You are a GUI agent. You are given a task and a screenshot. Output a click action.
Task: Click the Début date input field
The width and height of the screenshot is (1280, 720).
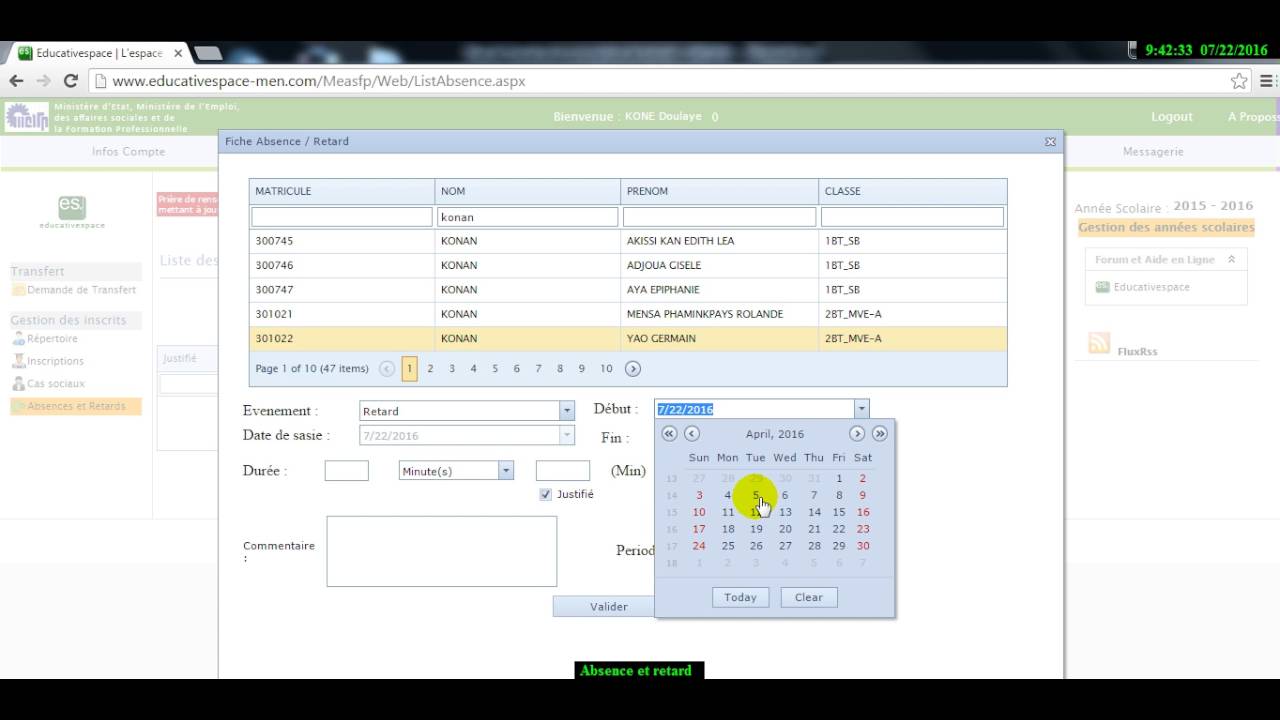tap(755, 409)
